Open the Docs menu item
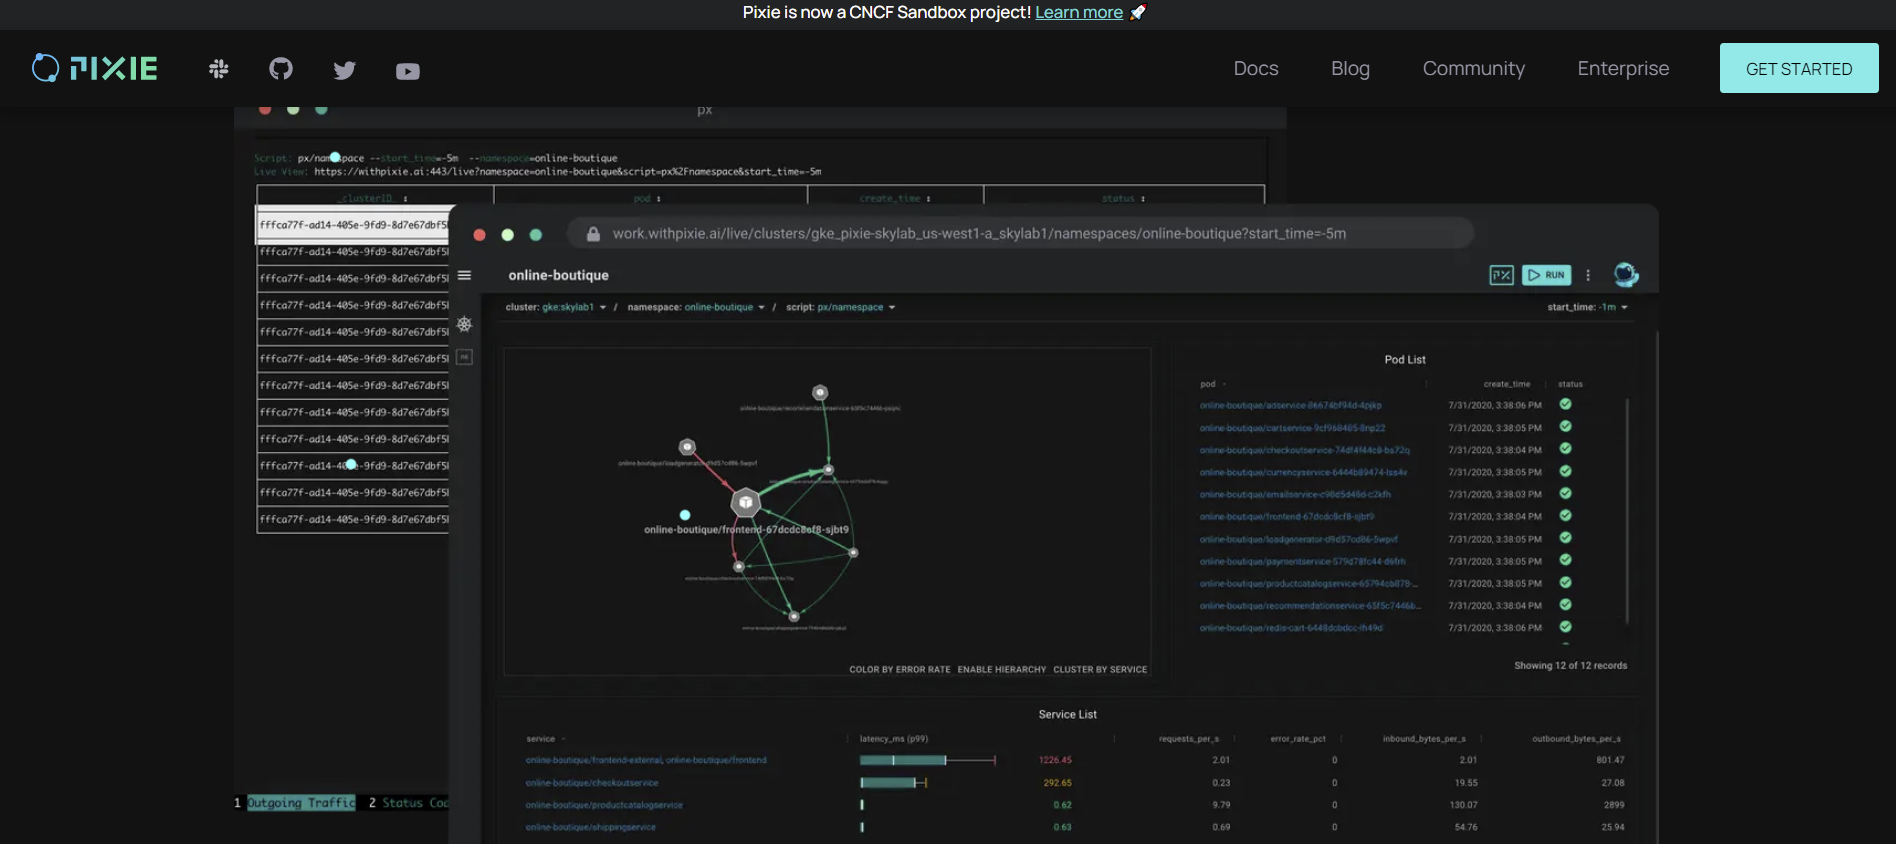 coord(1256,68)
